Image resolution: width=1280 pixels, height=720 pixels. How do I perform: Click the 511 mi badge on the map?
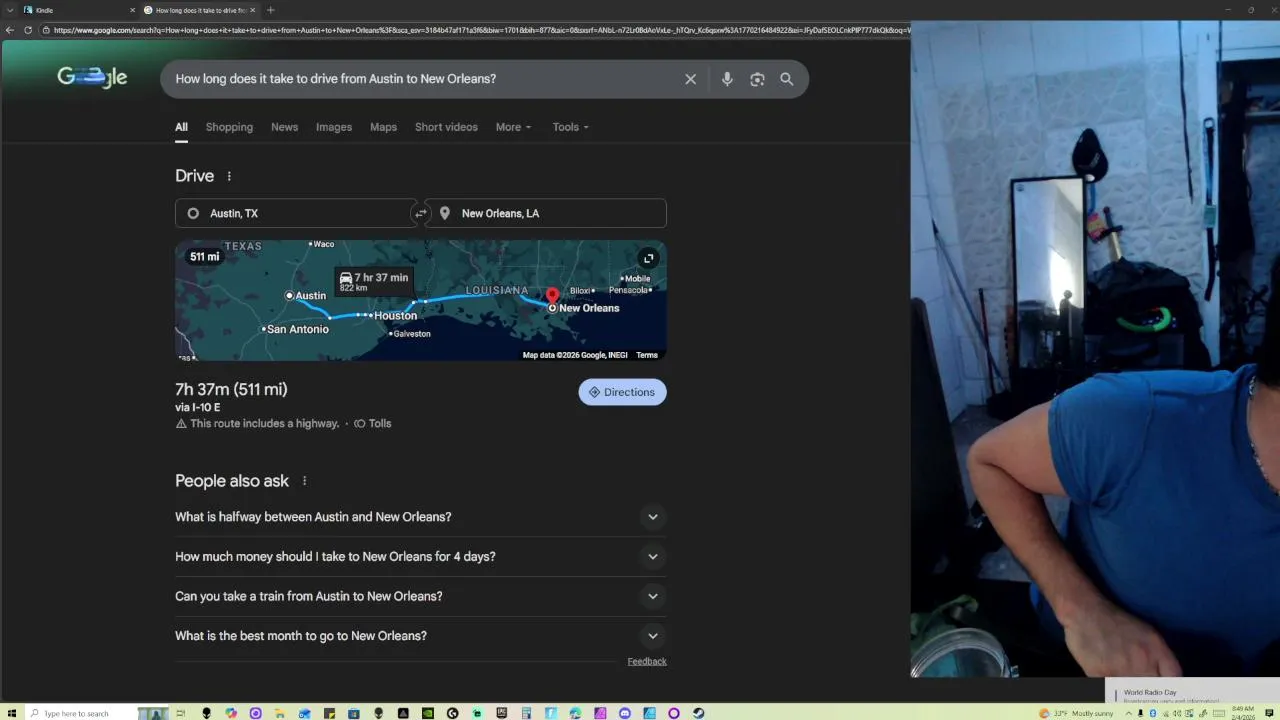pos(205,257)
